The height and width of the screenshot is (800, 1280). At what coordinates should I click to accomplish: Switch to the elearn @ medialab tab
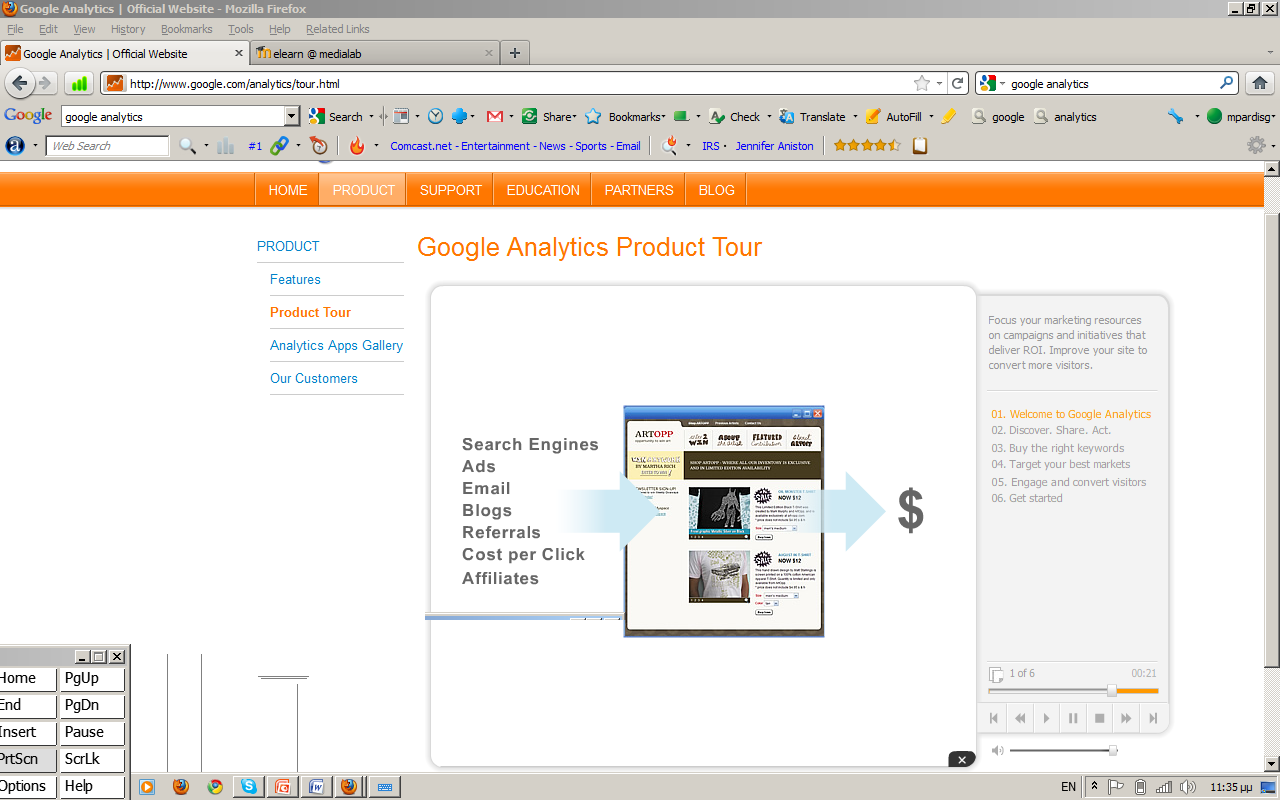pyautogui.click(x=374, y=53)
